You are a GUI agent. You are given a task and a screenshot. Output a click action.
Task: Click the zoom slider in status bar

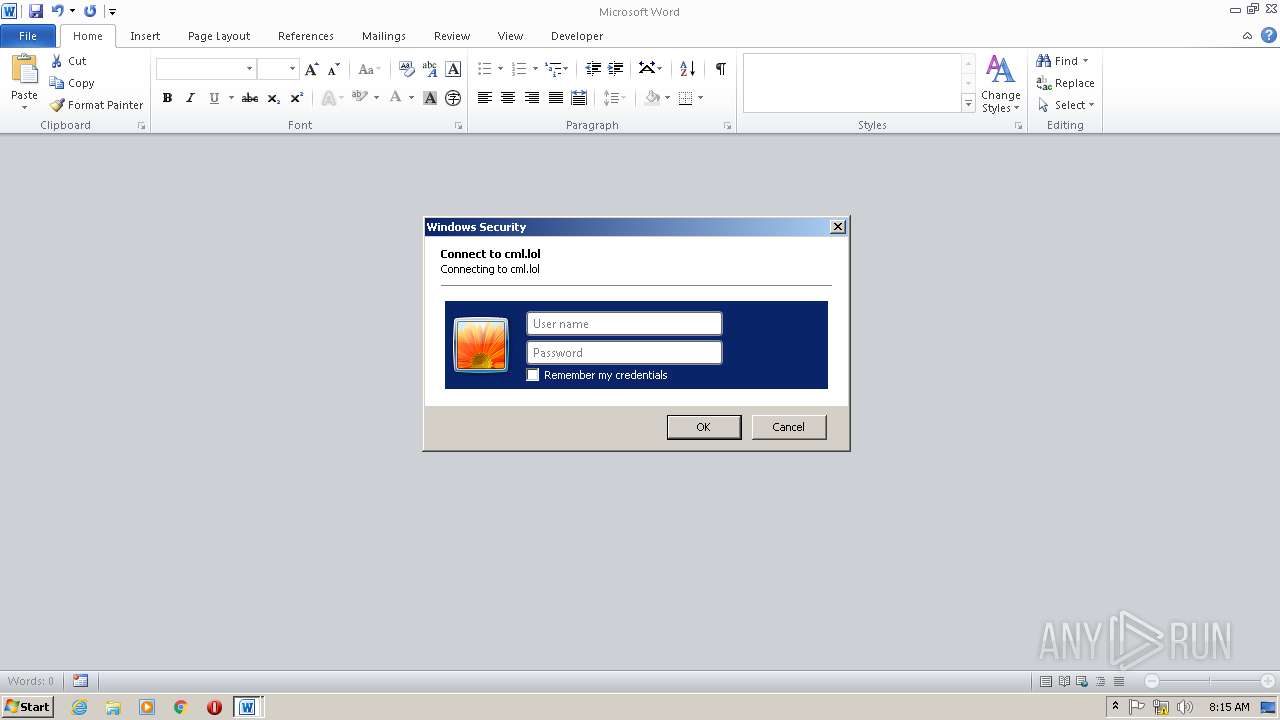[1209, 681]
